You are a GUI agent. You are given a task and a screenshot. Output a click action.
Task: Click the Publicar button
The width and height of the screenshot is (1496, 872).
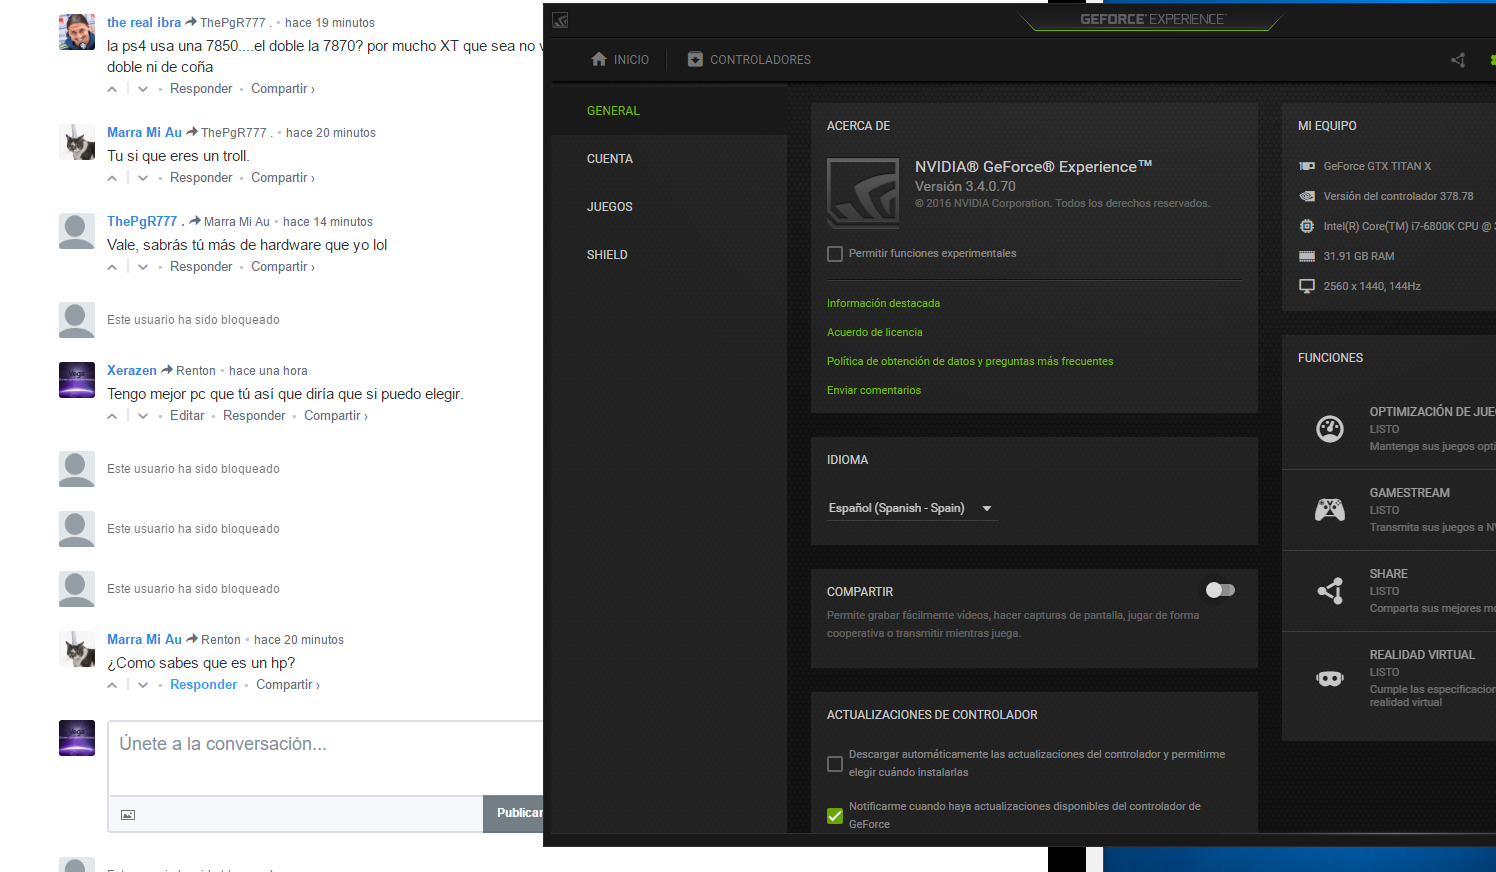point(514,813)
